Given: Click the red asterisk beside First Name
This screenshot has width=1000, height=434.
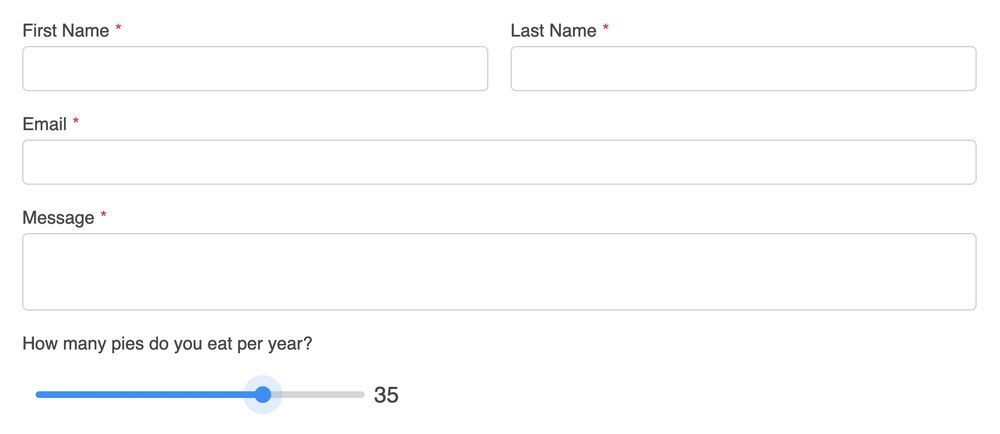Looking at the screenshot, I should 118,28.
